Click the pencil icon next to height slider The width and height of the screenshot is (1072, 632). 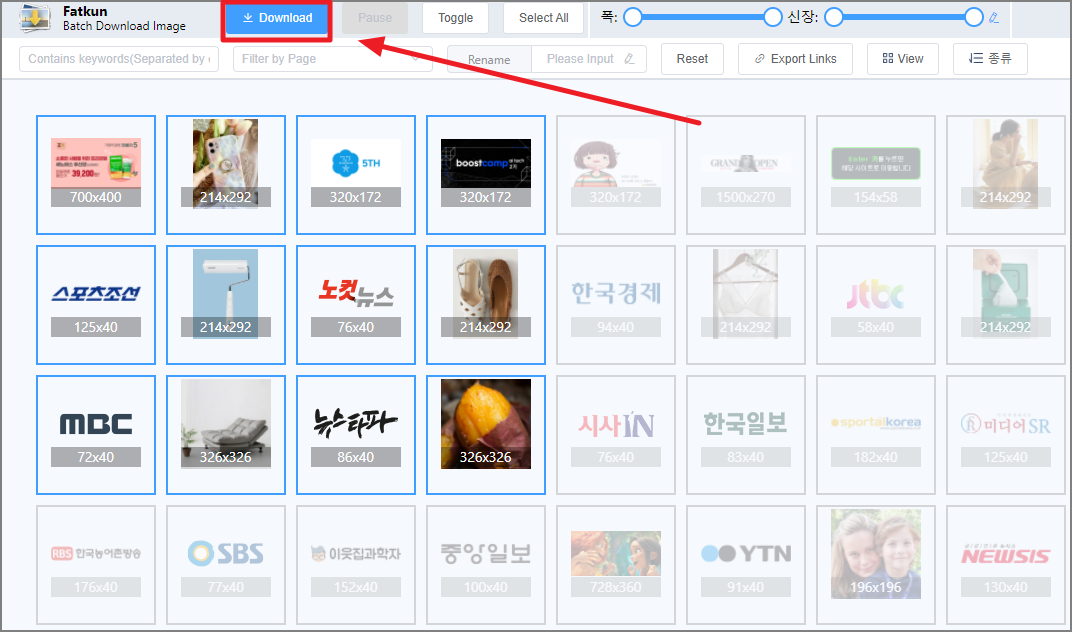994,18
